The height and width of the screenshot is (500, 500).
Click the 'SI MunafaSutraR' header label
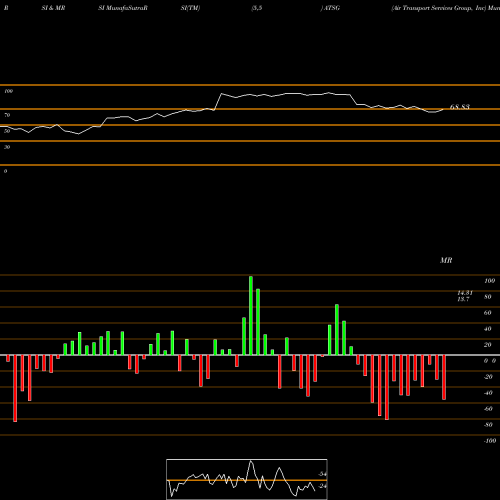click(x=123, y=8)
